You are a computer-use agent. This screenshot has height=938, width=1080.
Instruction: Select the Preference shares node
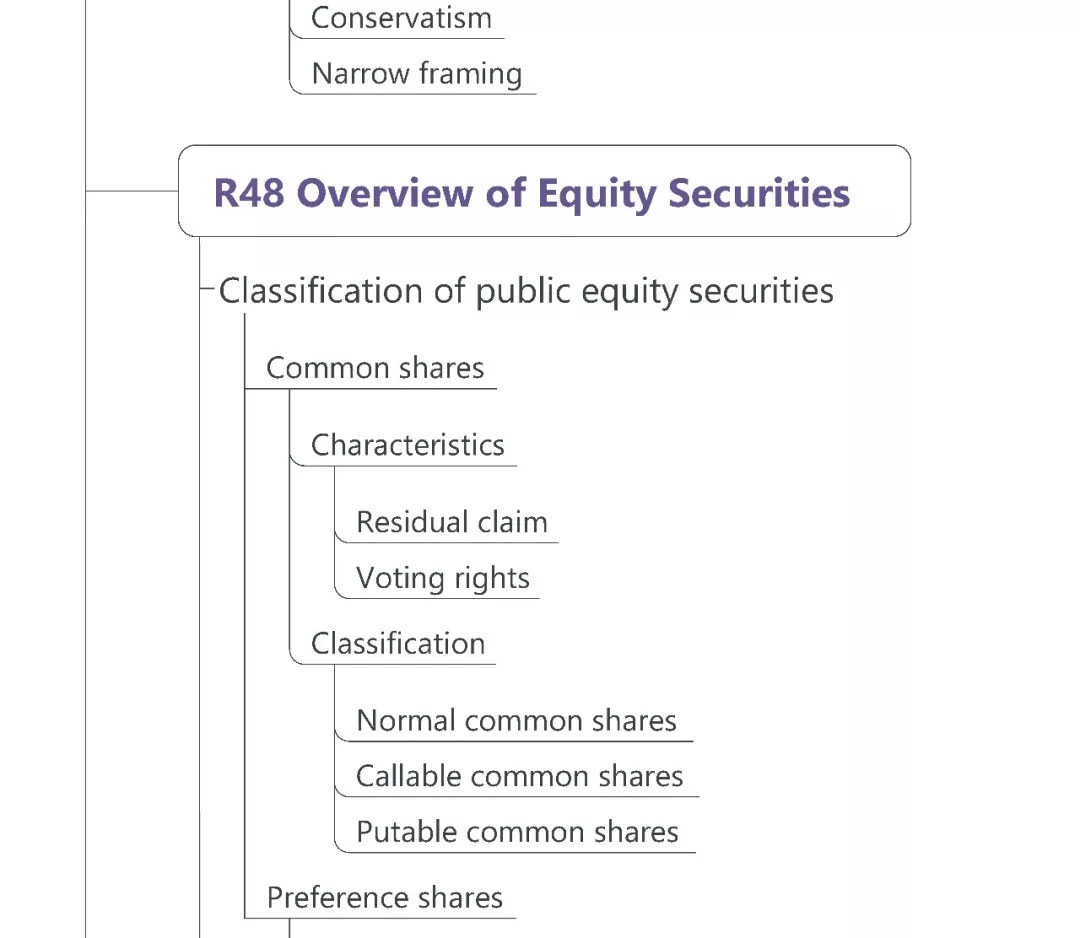coord(384,897)
